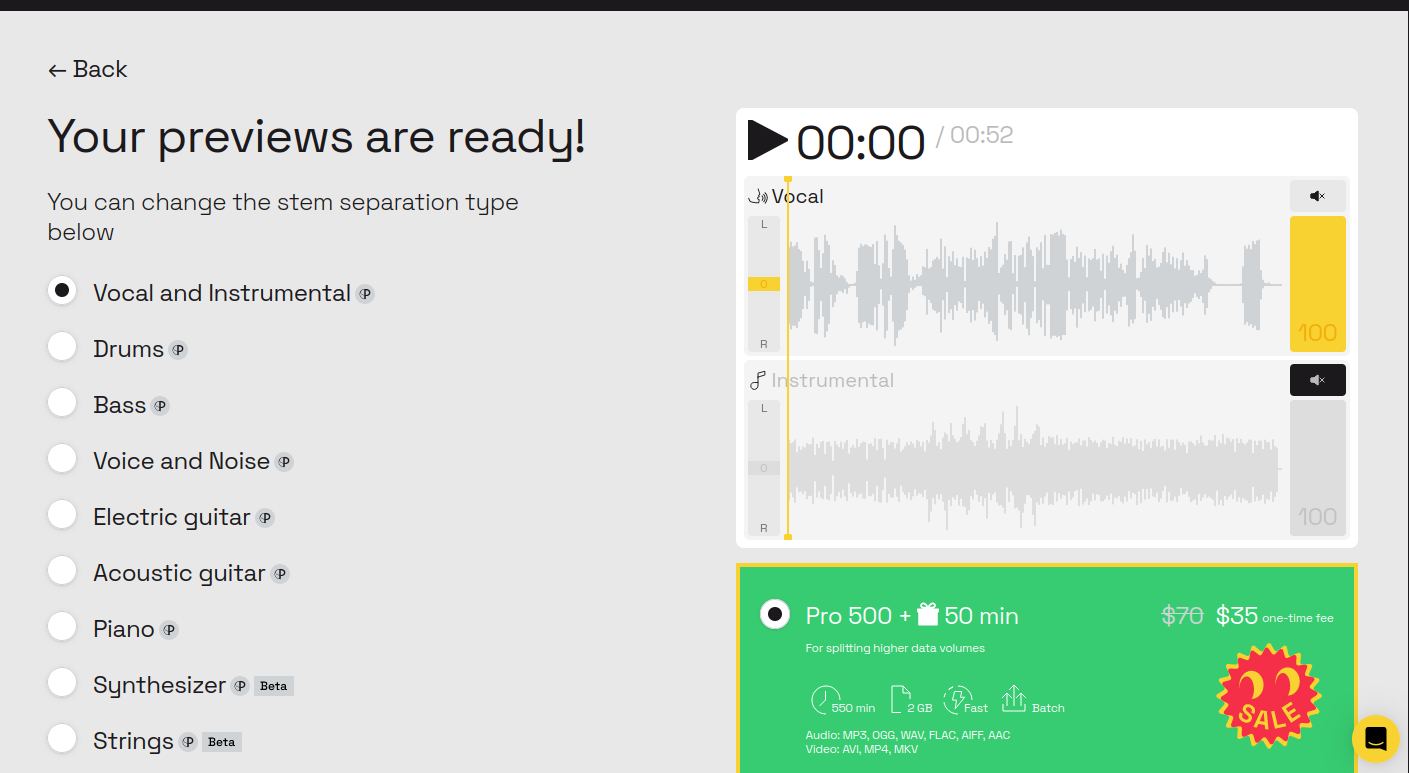Viewport: 1409px width, 773px height.
Task: Unmute the Instrumental stem
Action: (x=1317, y=379)
